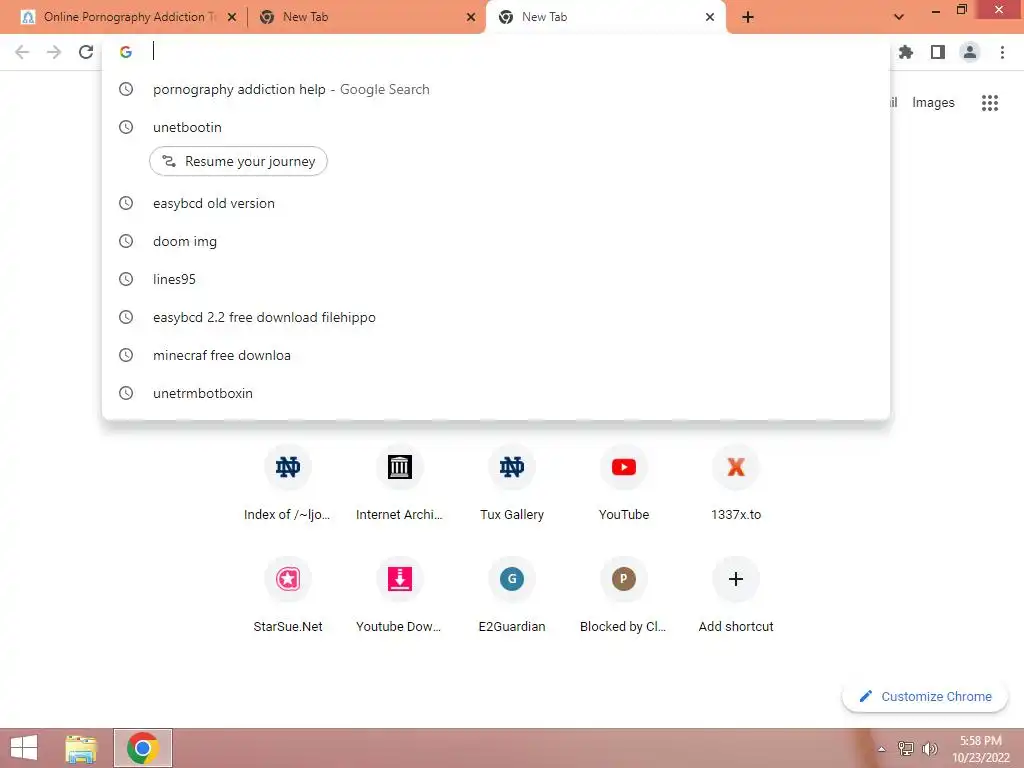Select the unetbootin suggestion
This screenshot has width=1024, height=768.
tap(496, 127)
